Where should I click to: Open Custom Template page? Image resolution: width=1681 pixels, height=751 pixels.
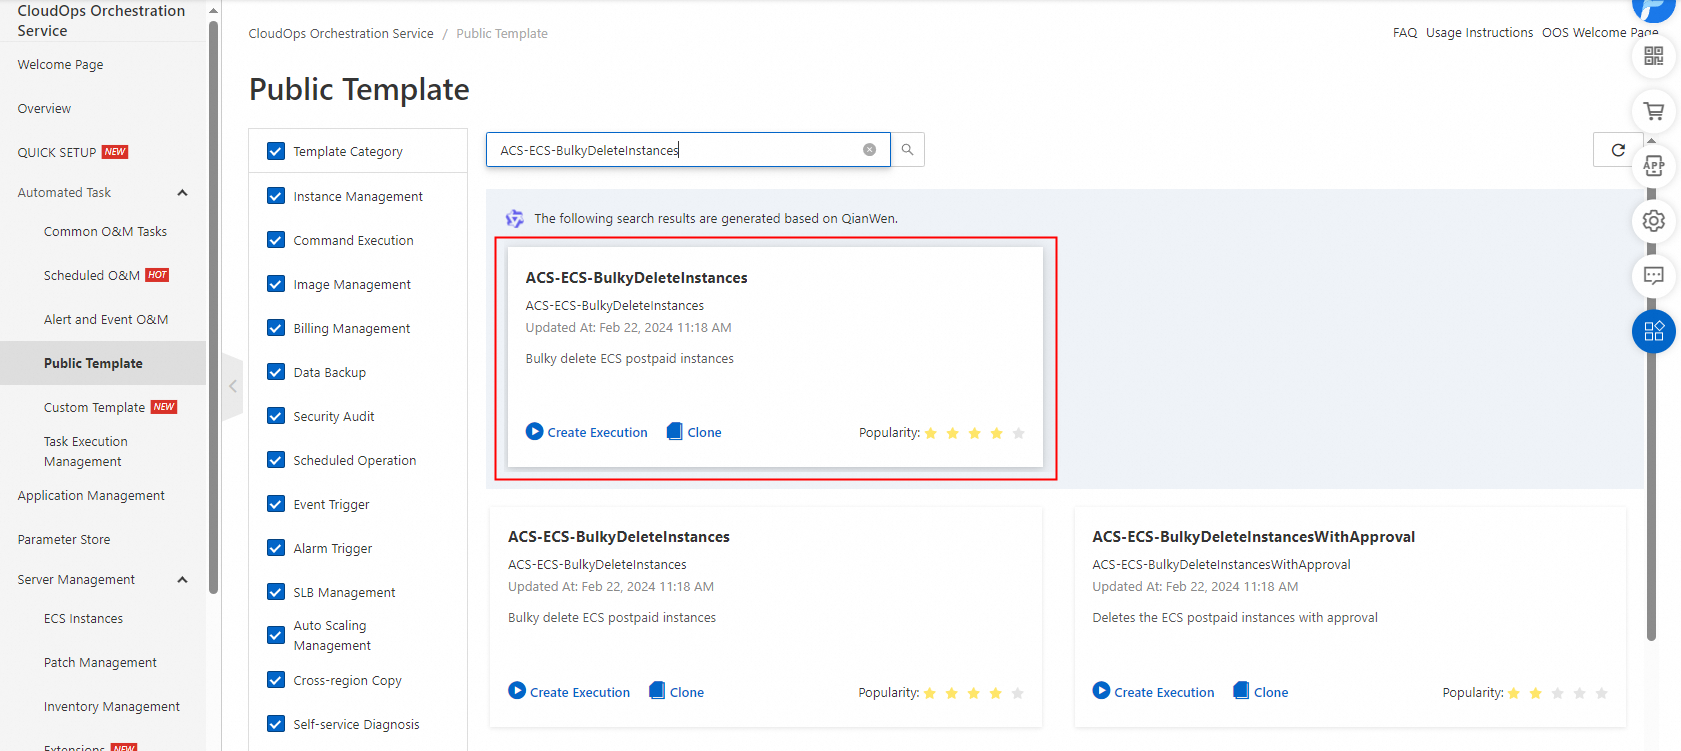tap(94, 408)
